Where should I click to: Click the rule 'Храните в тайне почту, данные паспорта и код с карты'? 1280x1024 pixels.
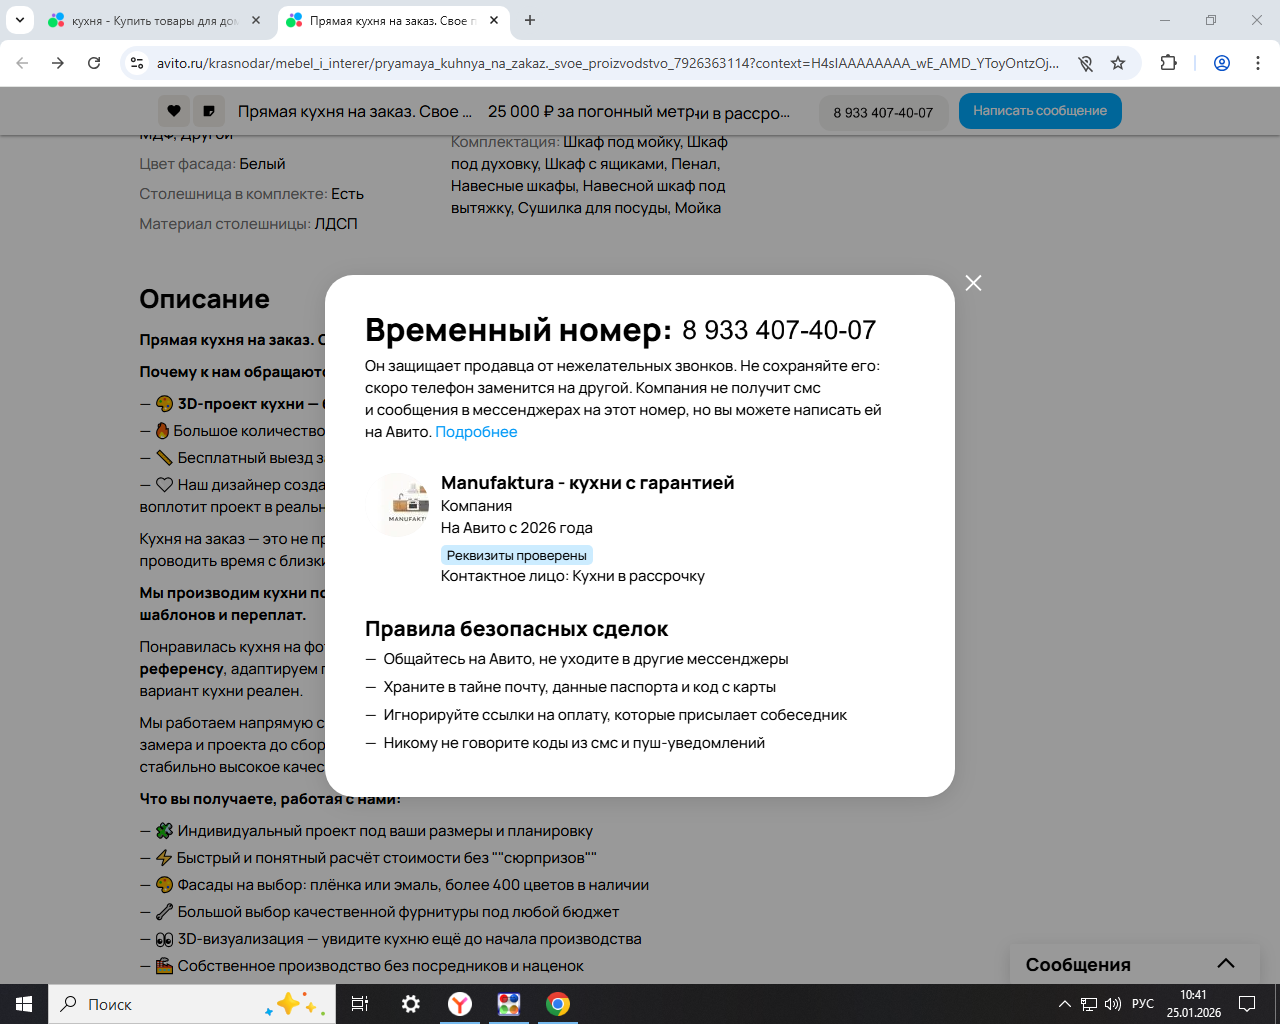click(x=580, y=687)
